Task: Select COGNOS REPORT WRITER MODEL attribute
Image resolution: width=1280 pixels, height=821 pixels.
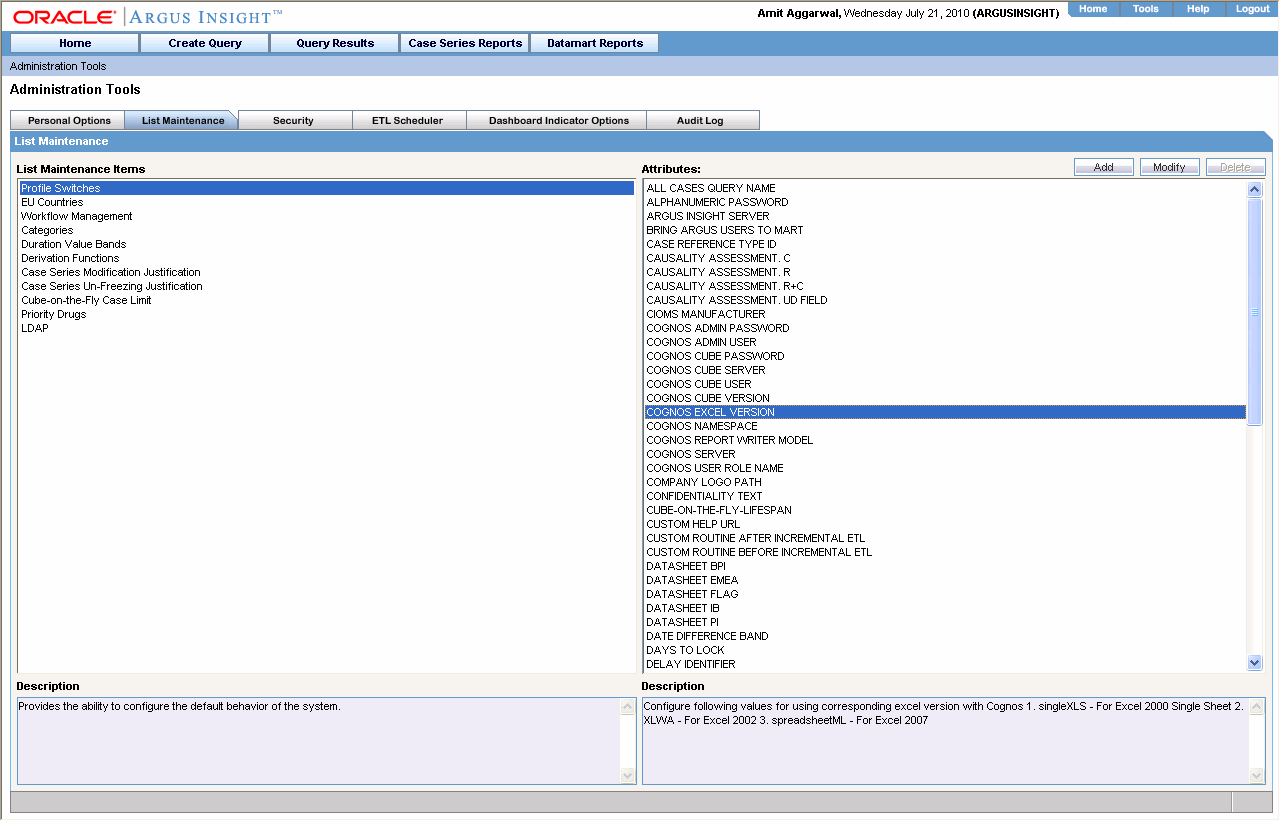Action: tap(945, 440)
